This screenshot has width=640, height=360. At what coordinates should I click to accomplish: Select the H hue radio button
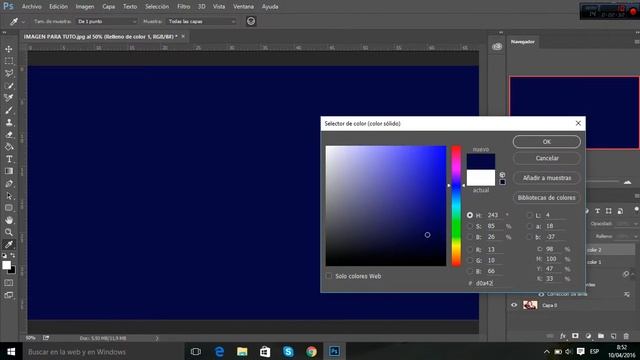click(x=470, y=215)
